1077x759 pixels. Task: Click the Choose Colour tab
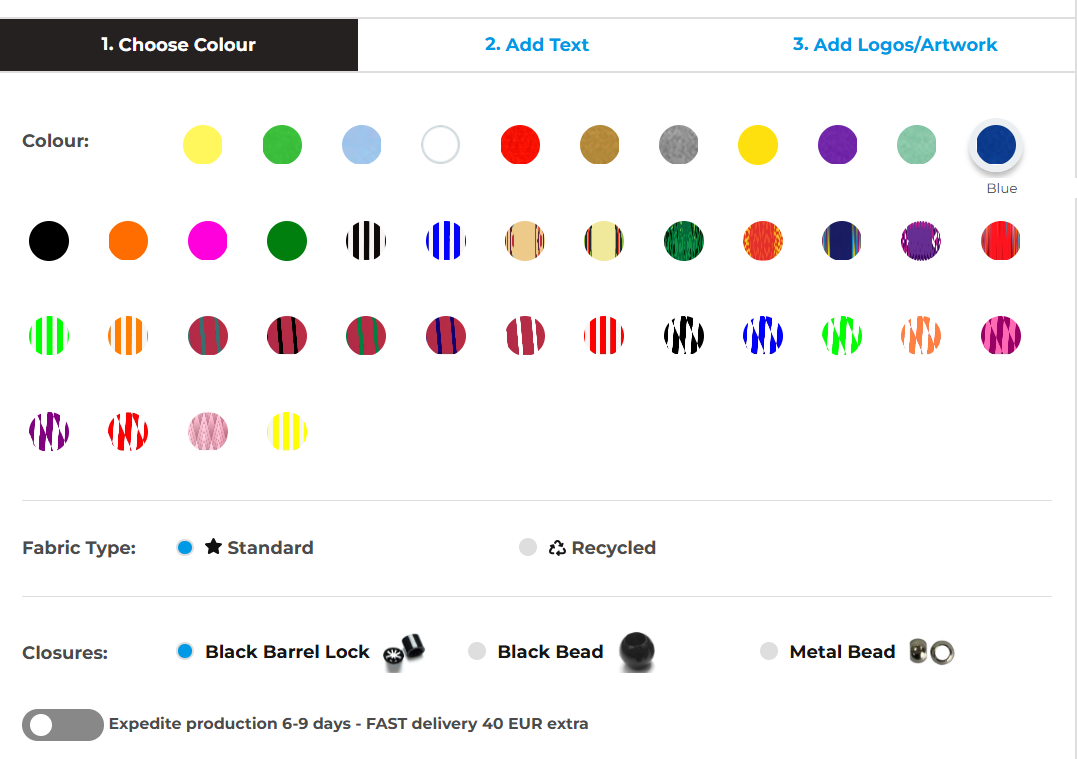178,45
